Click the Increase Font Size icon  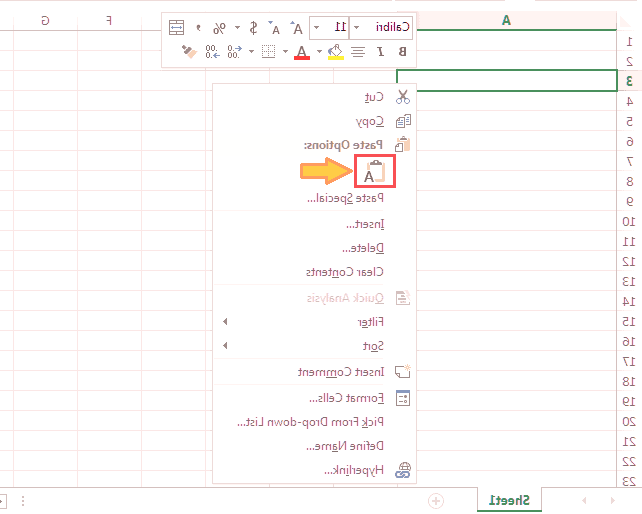point(298,27)
